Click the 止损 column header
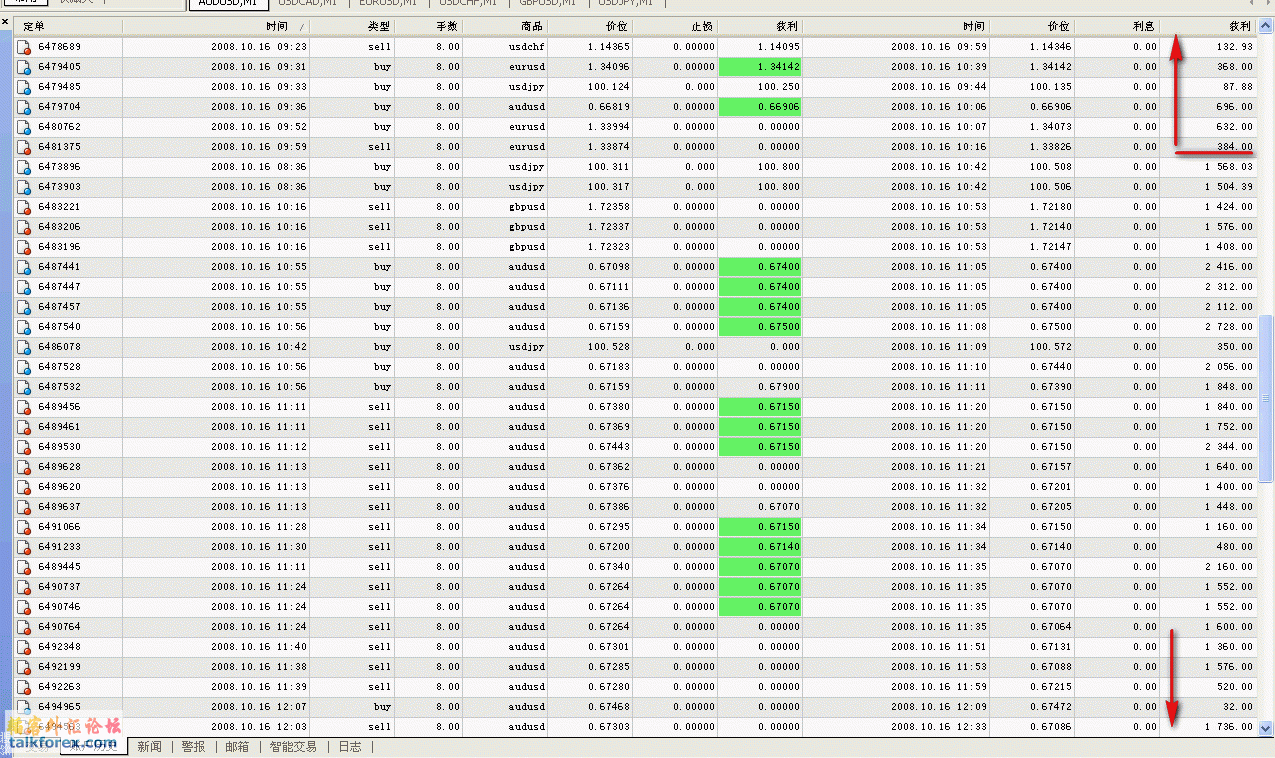The image size is (1275, 758). click(675, 26)
